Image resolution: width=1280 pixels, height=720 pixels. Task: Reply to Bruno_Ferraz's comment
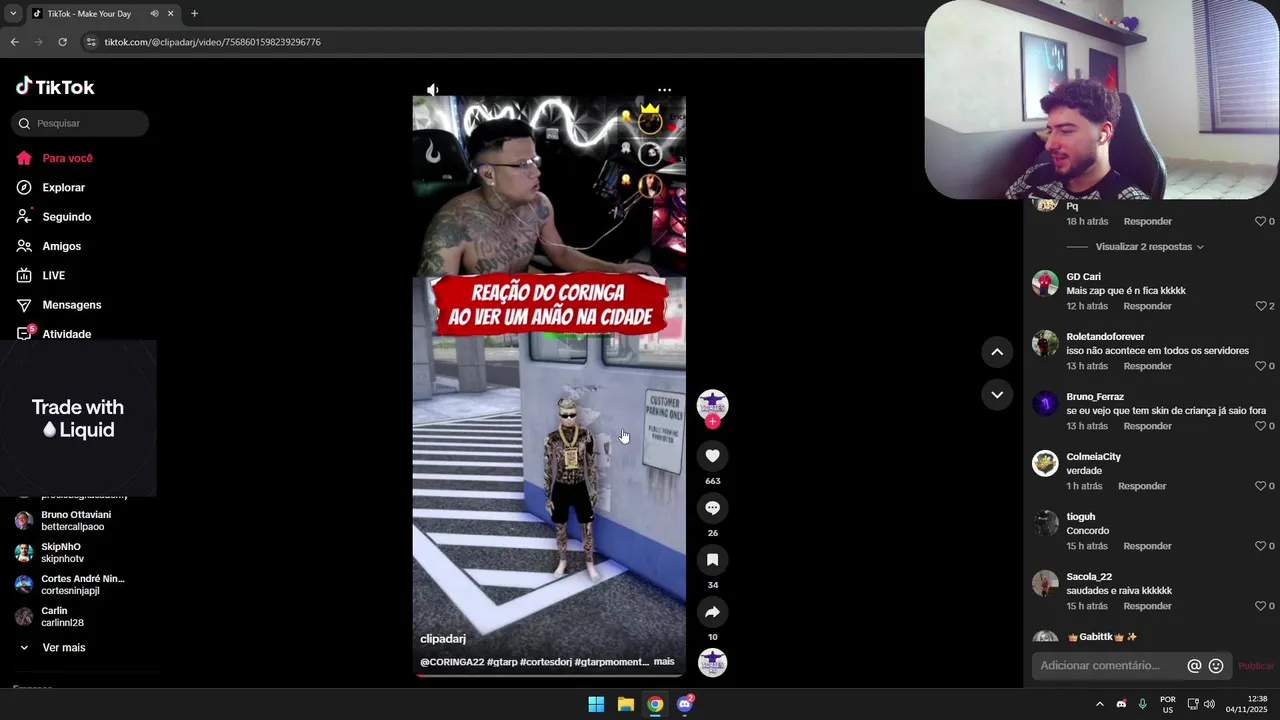click(x=1147, y=426)
